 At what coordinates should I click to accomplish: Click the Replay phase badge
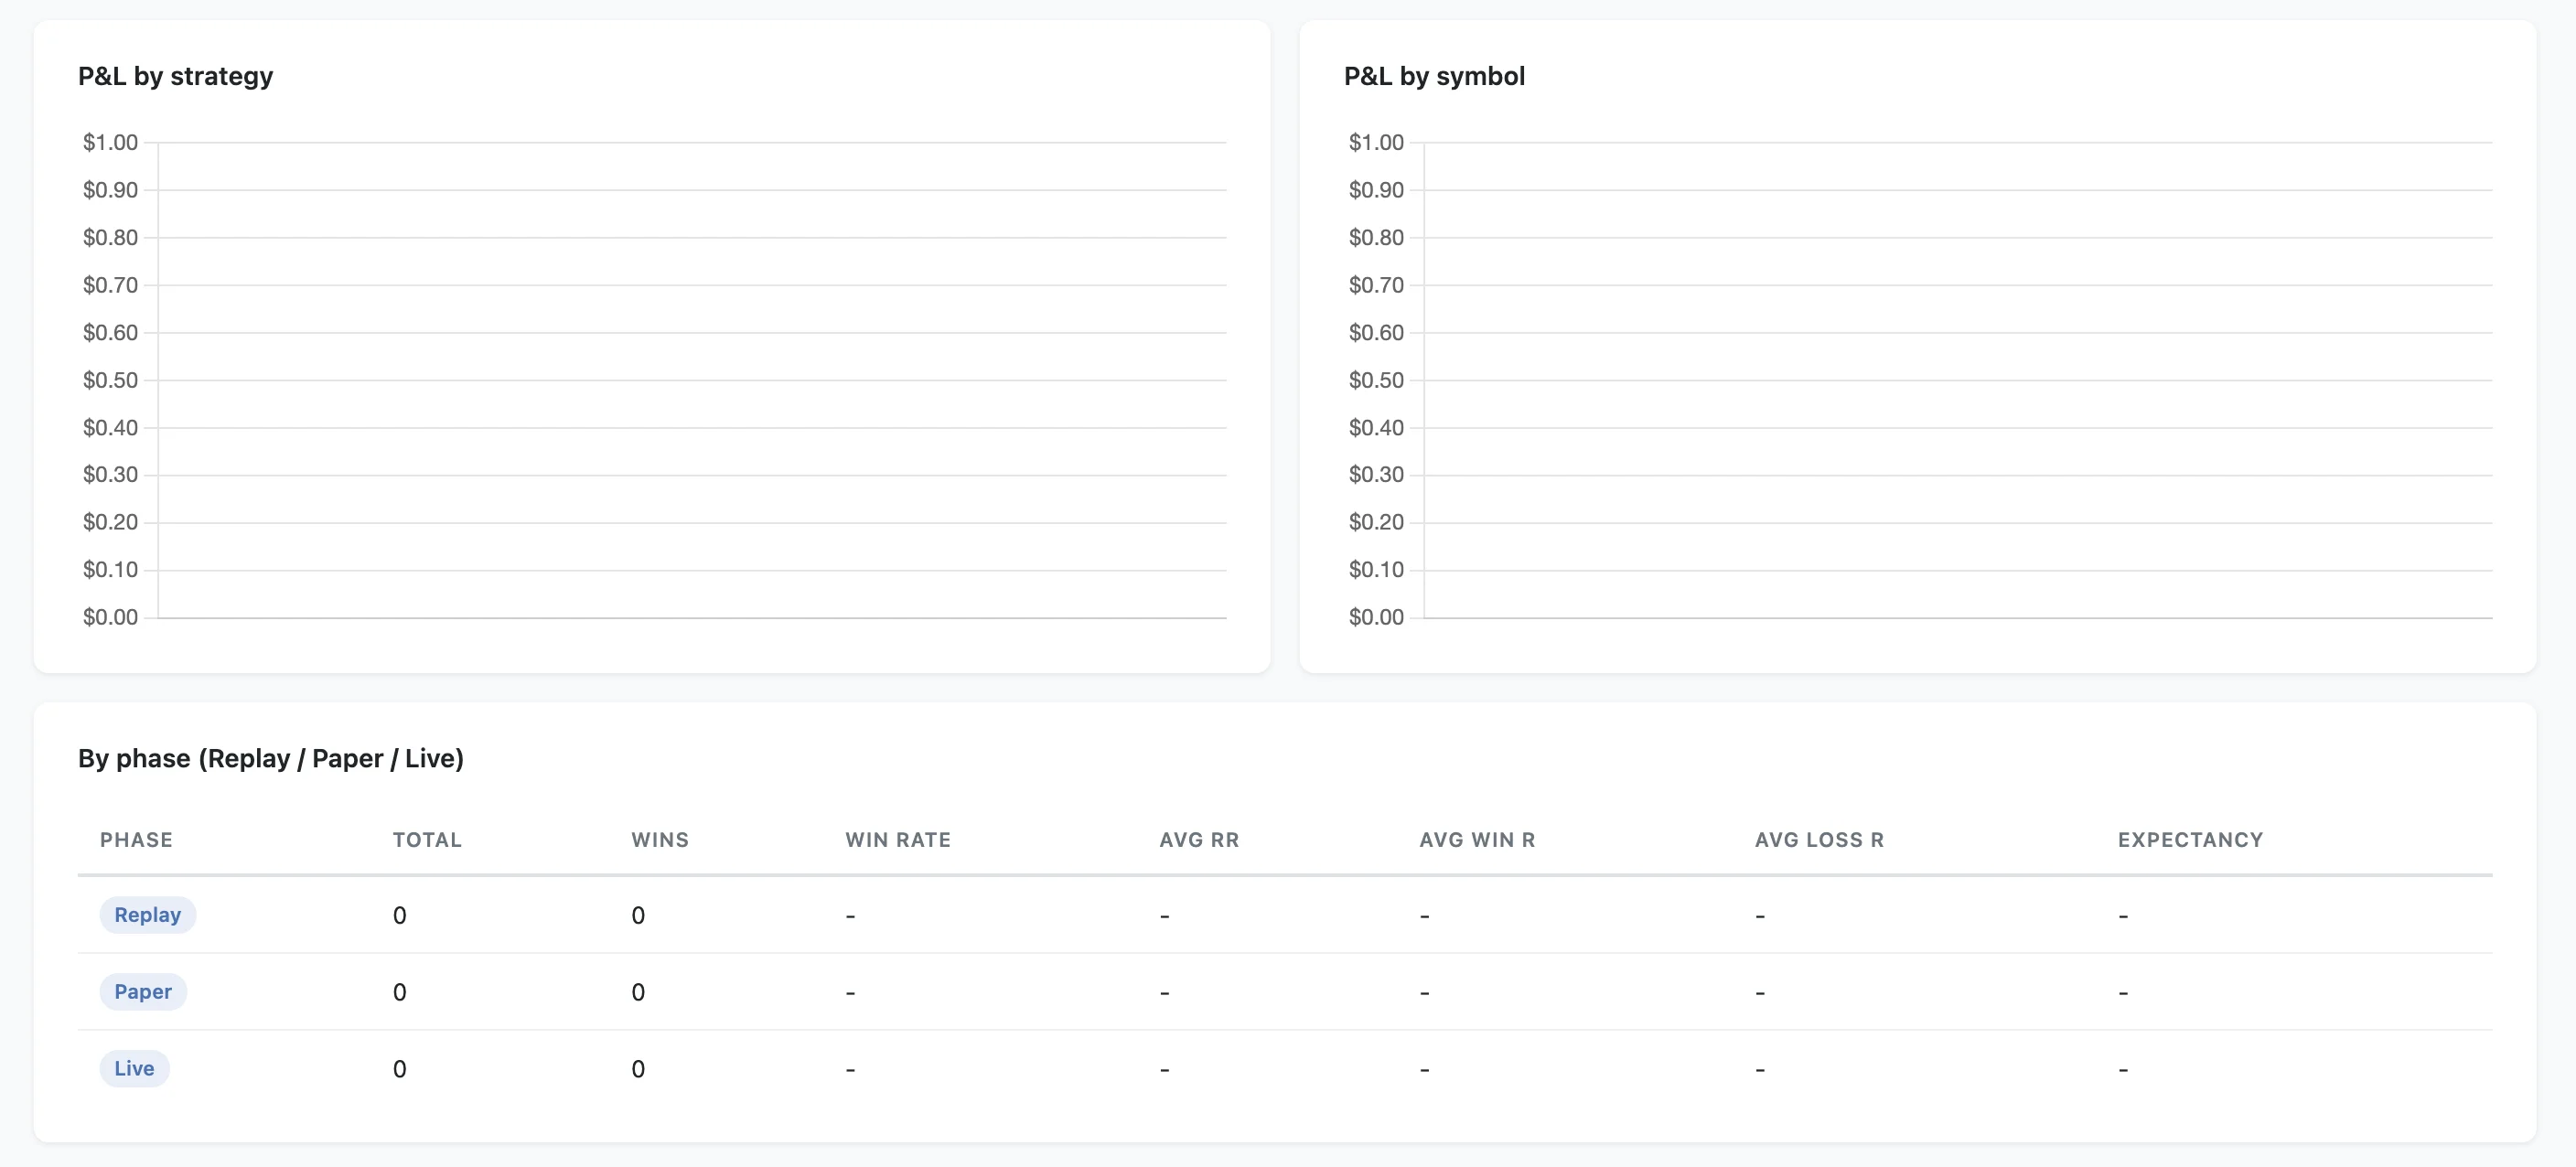148,915
